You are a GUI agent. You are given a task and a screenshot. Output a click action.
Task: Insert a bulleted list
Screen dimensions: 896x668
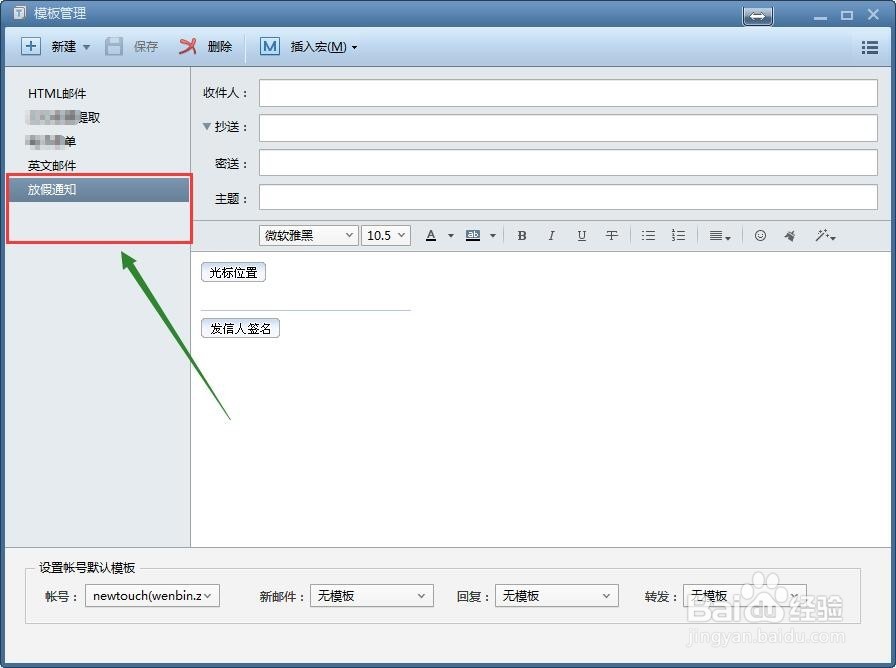point(648,235)
